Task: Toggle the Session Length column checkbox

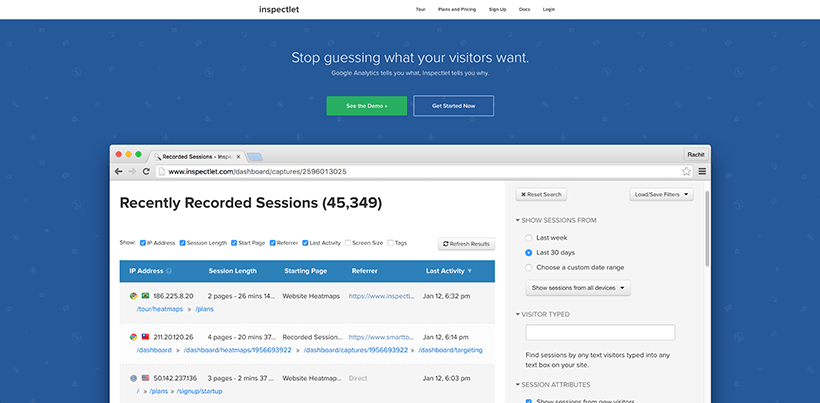Action: pos(183,243)
